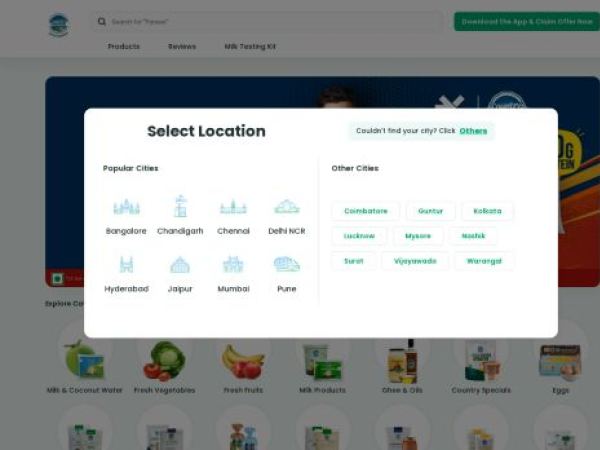Click the search magnifier icon
This screenshot has width=600, height=450.
[x=101, y=21]
